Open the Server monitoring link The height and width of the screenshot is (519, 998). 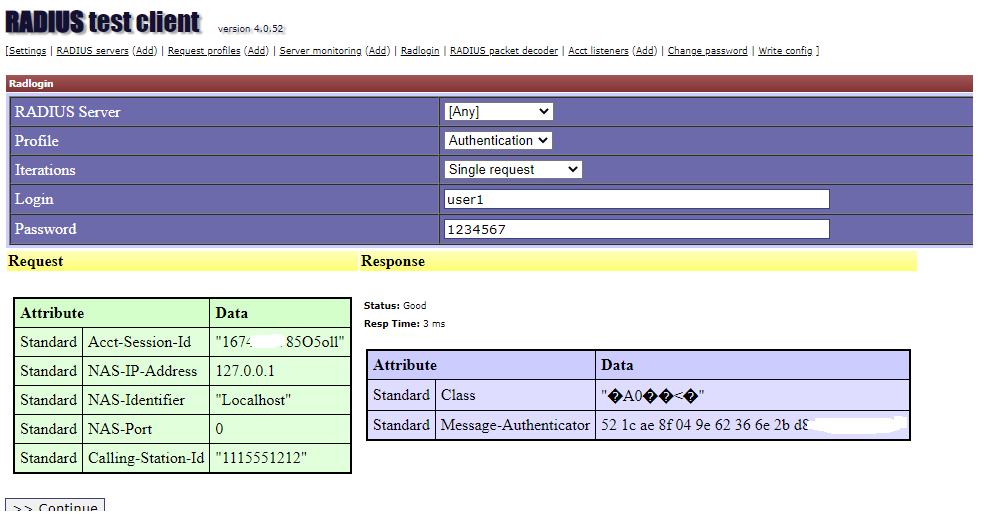tap(320, 51)
